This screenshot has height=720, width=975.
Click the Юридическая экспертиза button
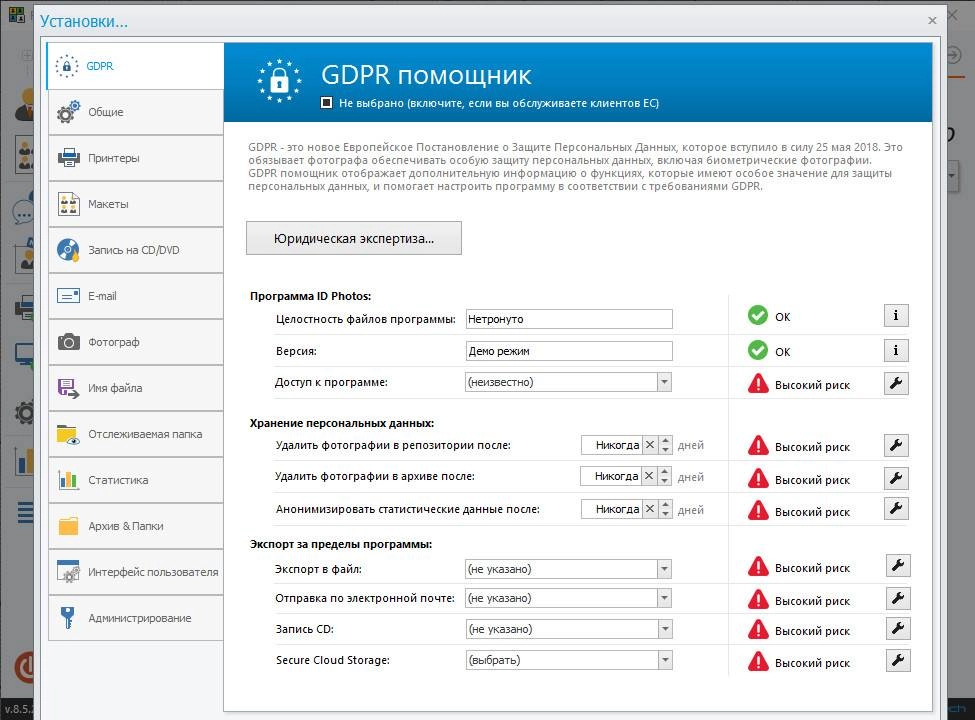354,238
